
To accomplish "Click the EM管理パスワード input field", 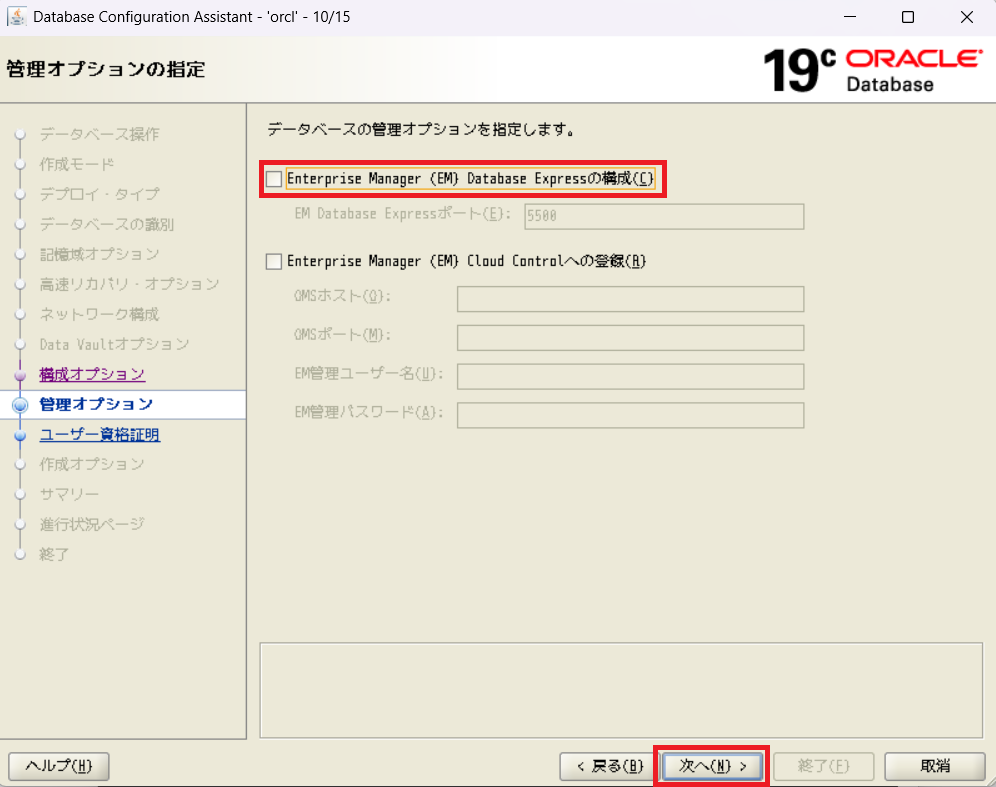I will coord(630,415).
